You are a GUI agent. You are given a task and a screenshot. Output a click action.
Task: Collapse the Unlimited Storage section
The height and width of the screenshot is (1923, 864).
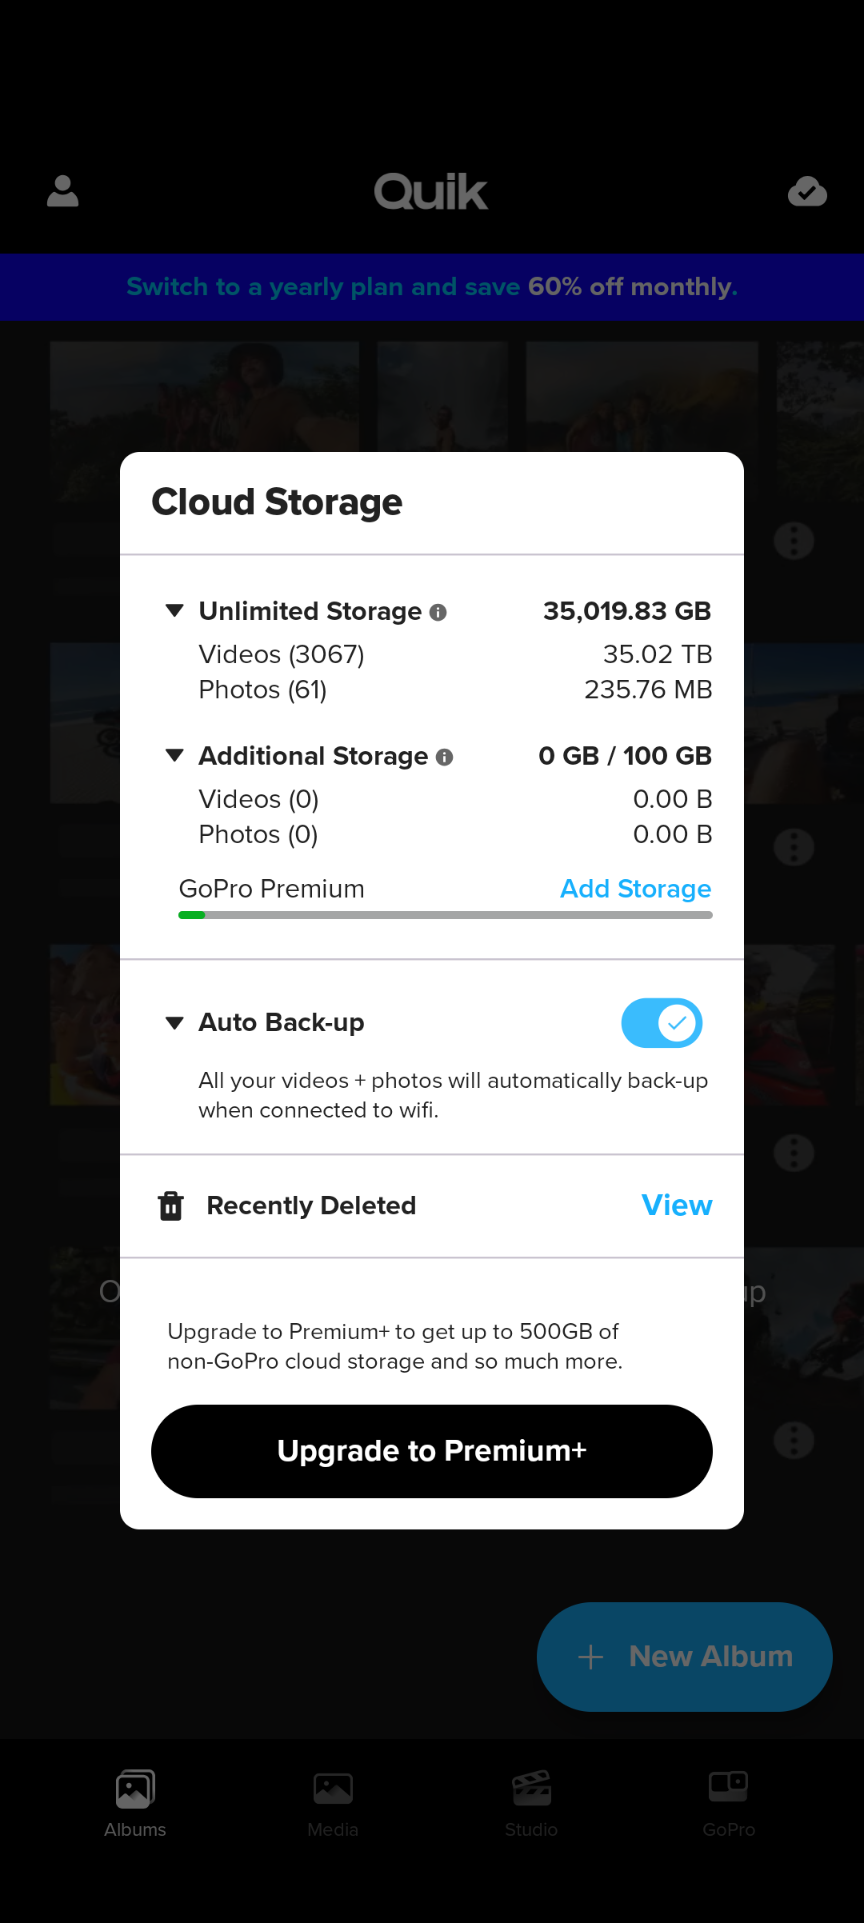[175, 611]
